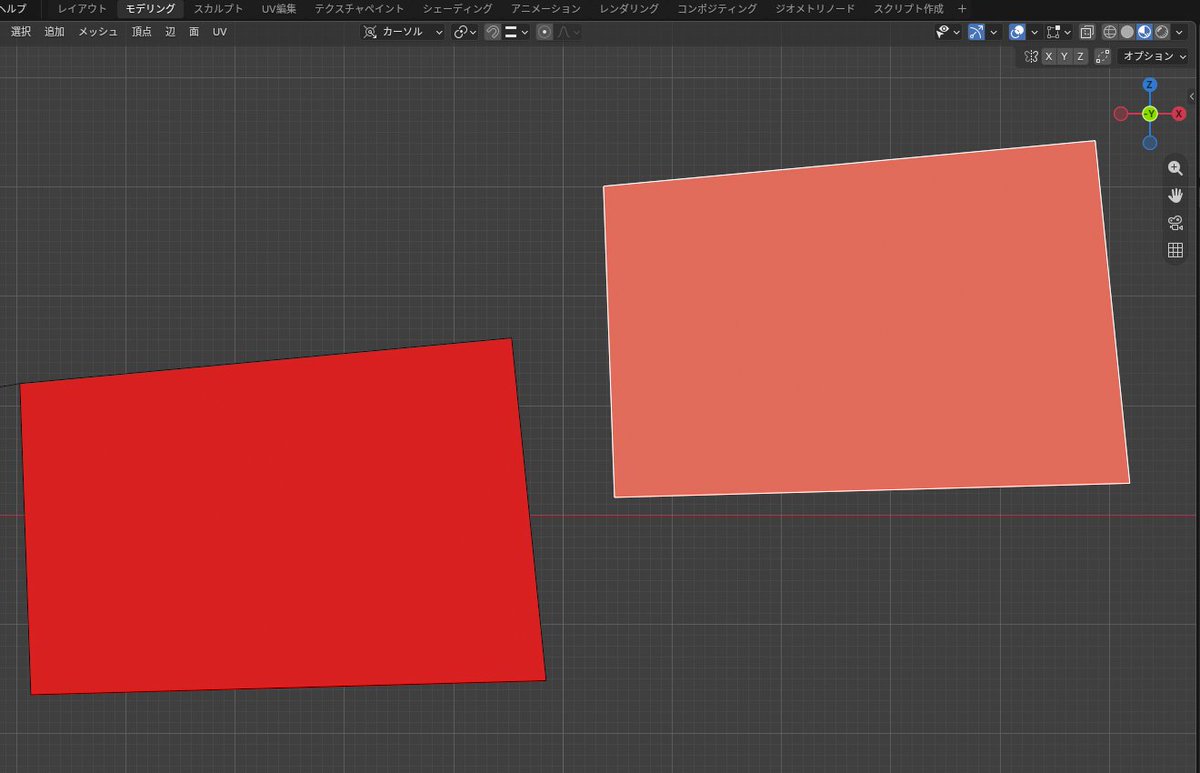The image size is (1200, 773).
Task: Toggle the snapping magnet icon
Action: click(x=494, y=32)
